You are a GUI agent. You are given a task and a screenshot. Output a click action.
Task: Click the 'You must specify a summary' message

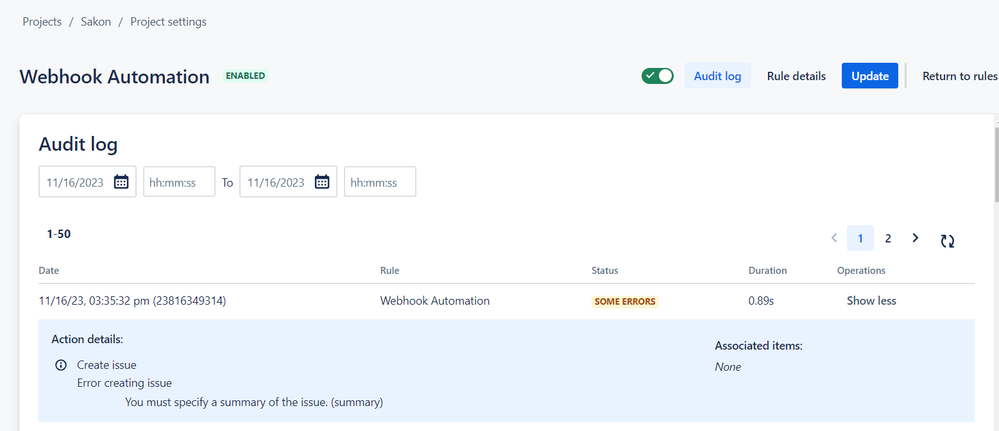[254, 402]
